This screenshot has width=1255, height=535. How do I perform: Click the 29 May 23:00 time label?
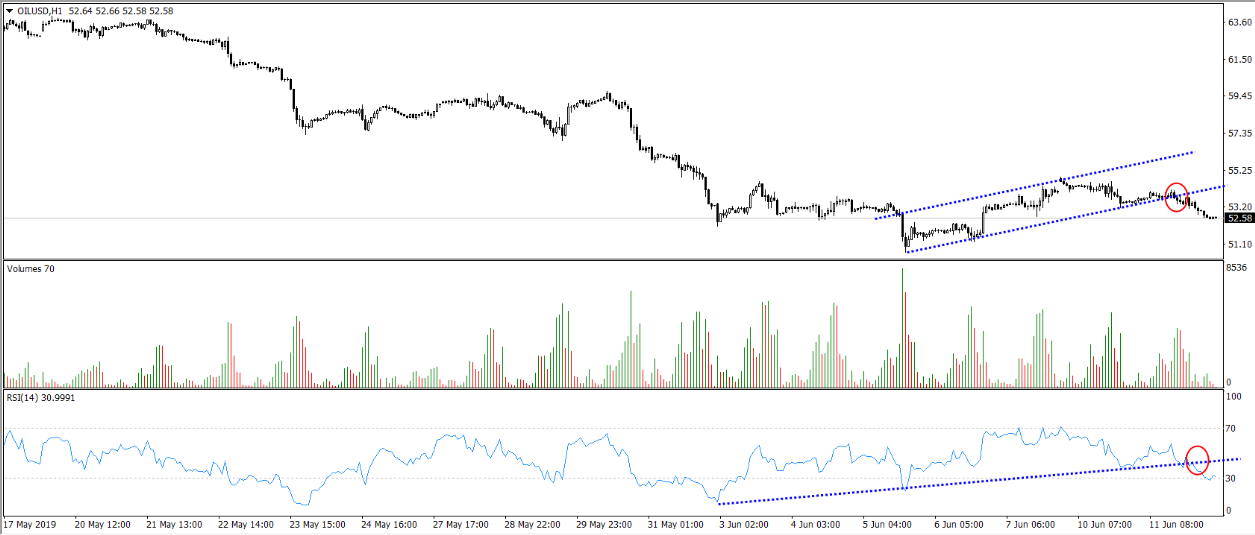pyautogui.click(x=606, y=523)
